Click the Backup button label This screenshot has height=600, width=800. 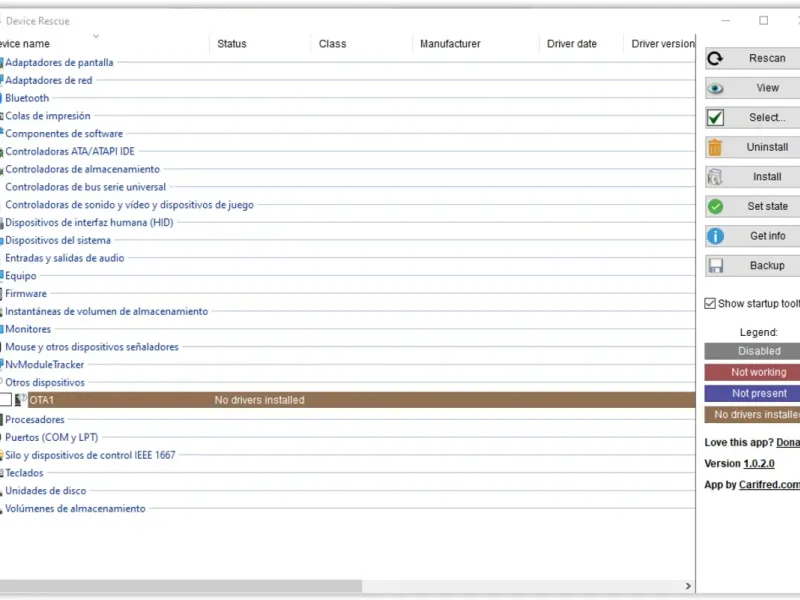pos(767,265)
